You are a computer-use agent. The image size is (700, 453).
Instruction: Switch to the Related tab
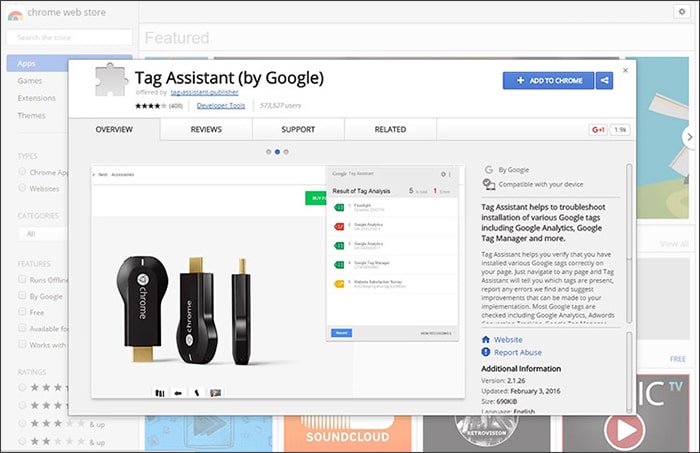click(390, 129)
